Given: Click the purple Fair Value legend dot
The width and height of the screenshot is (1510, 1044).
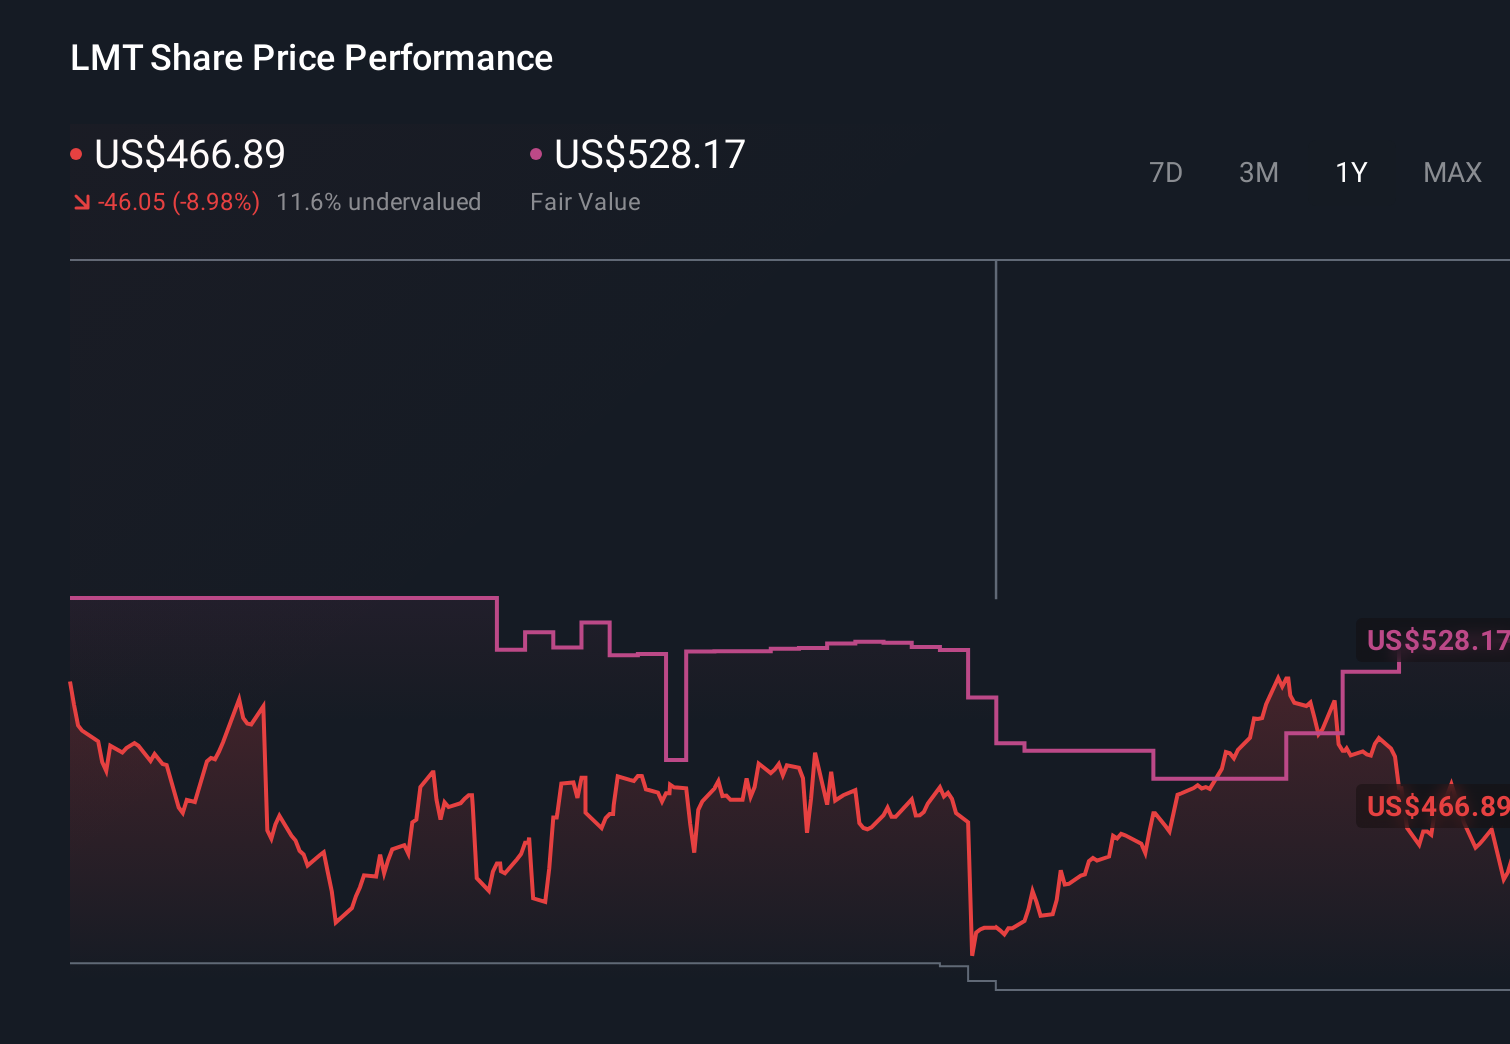Looking at the screenshot, I should pyautogui.click(x=536, y=153).
